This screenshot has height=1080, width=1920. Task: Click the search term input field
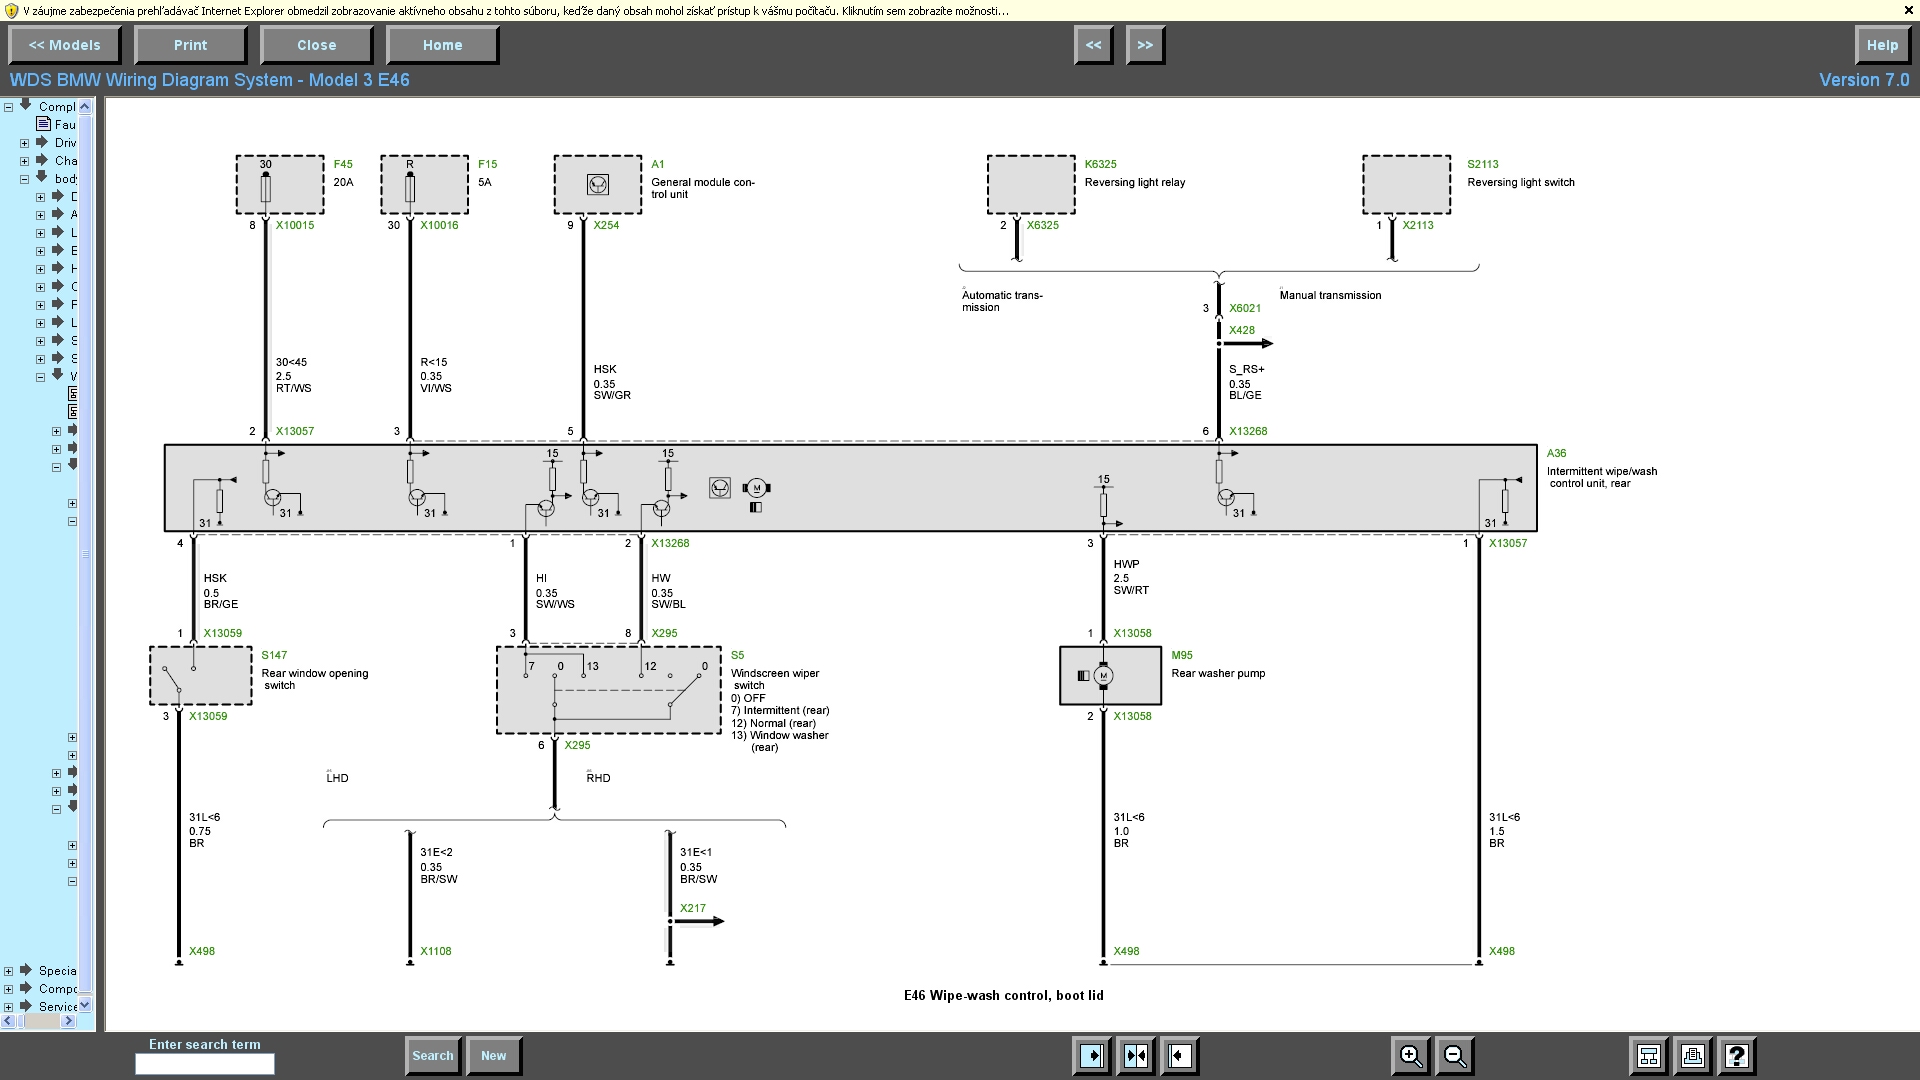[205, 1064]
